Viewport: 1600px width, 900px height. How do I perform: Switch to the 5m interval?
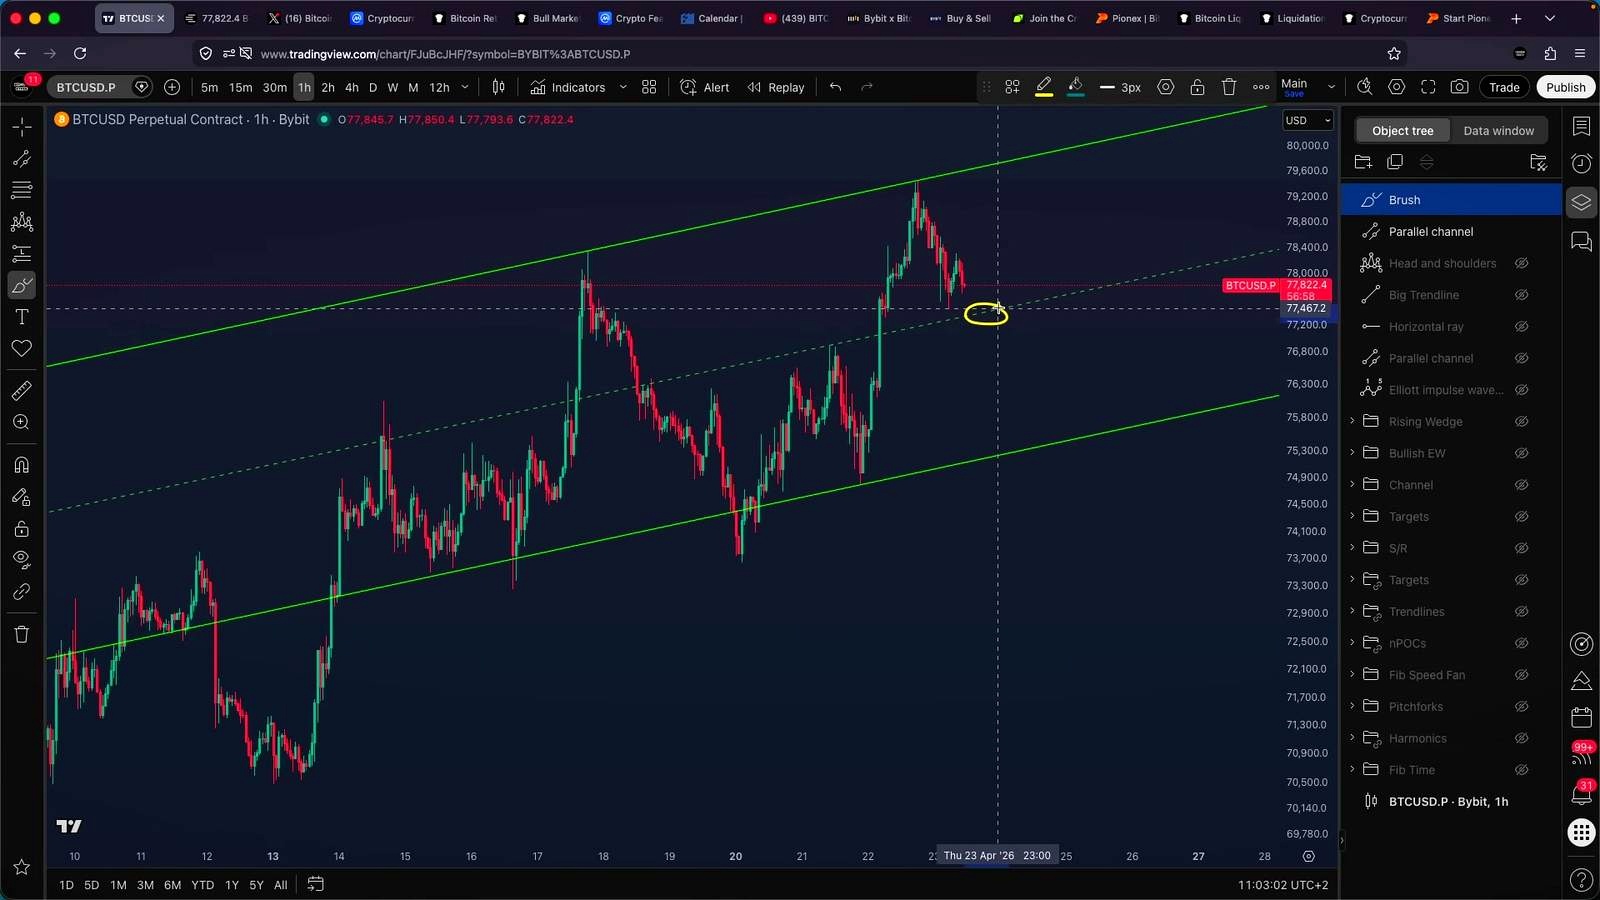(x=209, y=87)
